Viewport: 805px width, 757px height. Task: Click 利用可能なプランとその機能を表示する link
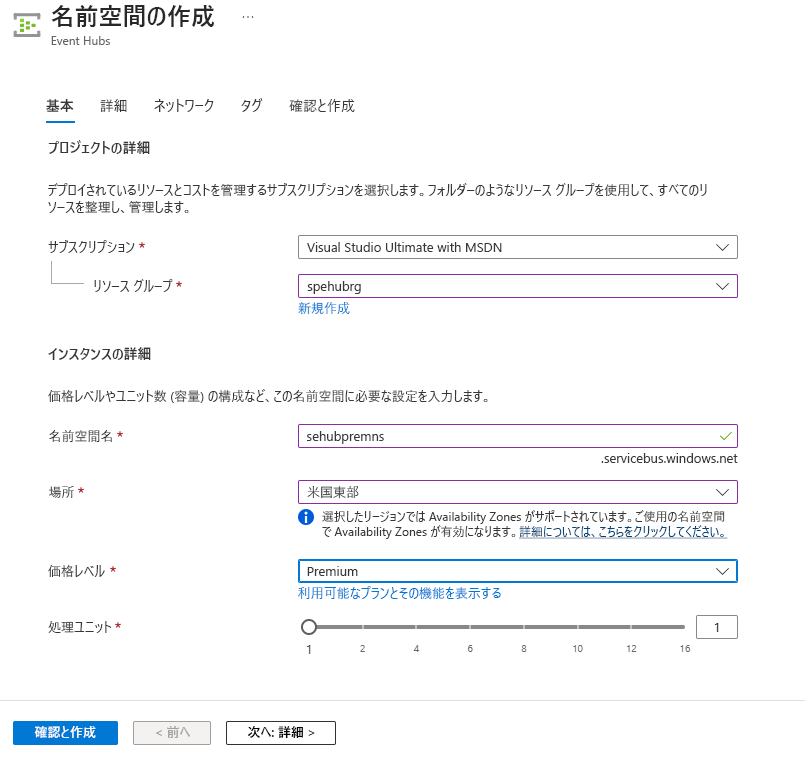tap(399, 593)
